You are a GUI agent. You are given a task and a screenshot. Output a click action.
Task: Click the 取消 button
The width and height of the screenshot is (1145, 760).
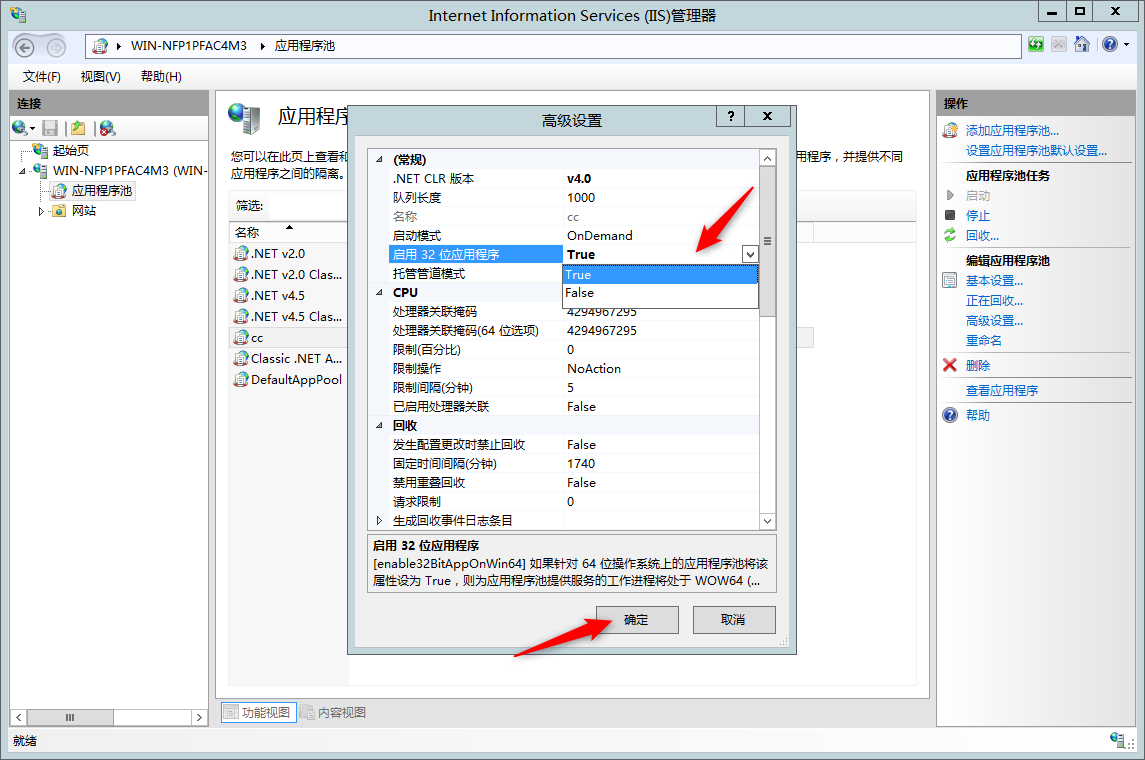click(734, 620)
